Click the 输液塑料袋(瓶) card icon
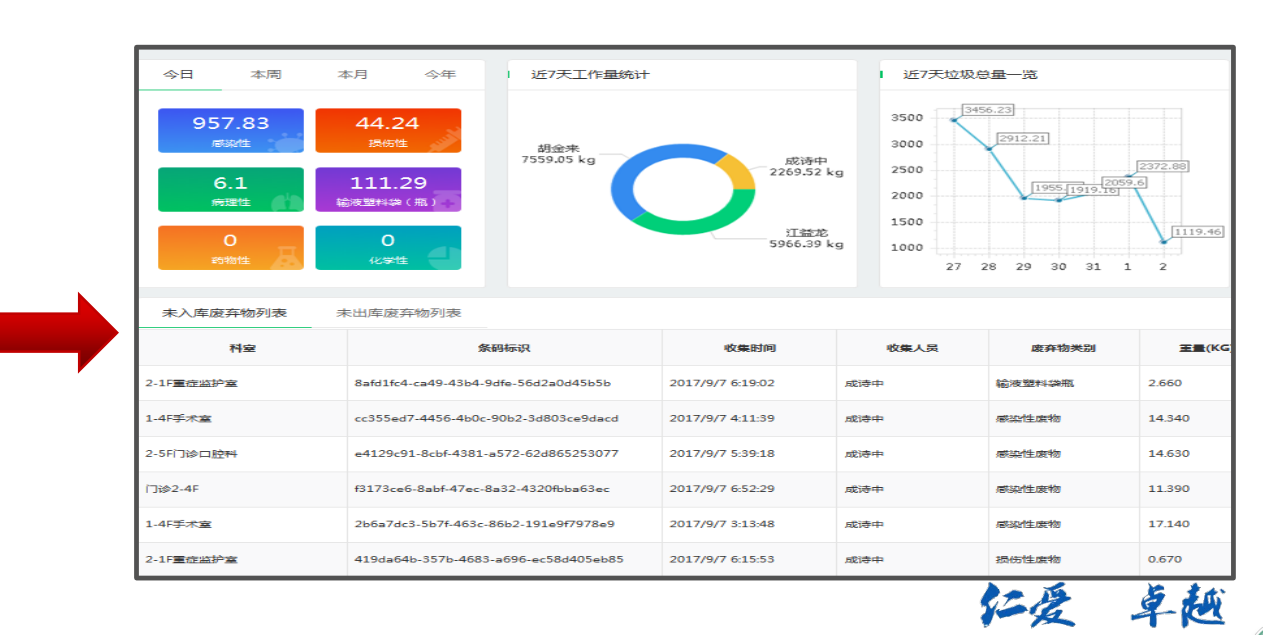 coord(448,201)
